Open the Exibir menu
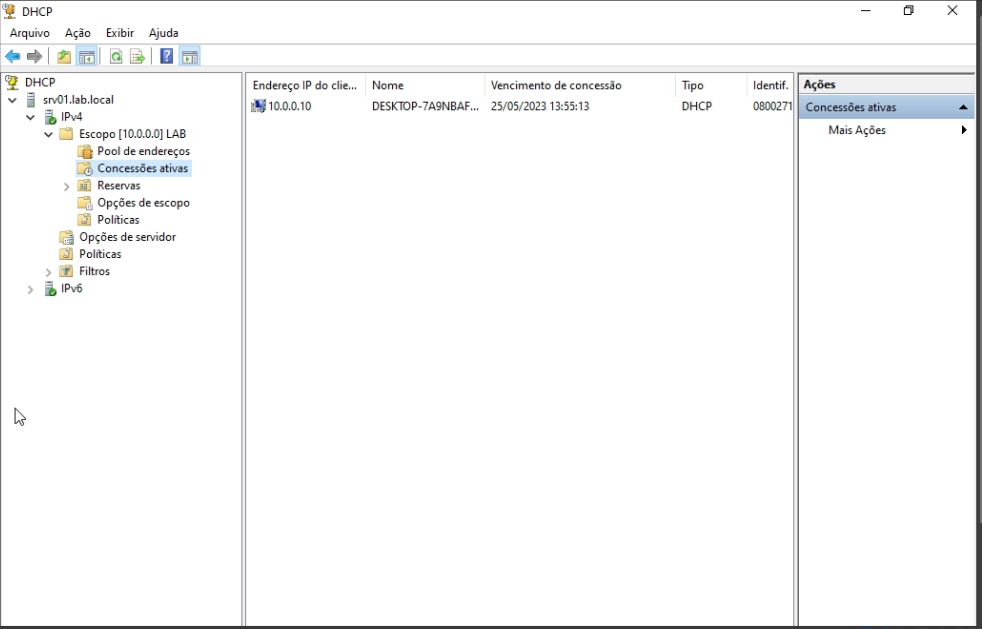Image resolution: width=982 pixels, height=629 pixels. click(x=120, y=33)
